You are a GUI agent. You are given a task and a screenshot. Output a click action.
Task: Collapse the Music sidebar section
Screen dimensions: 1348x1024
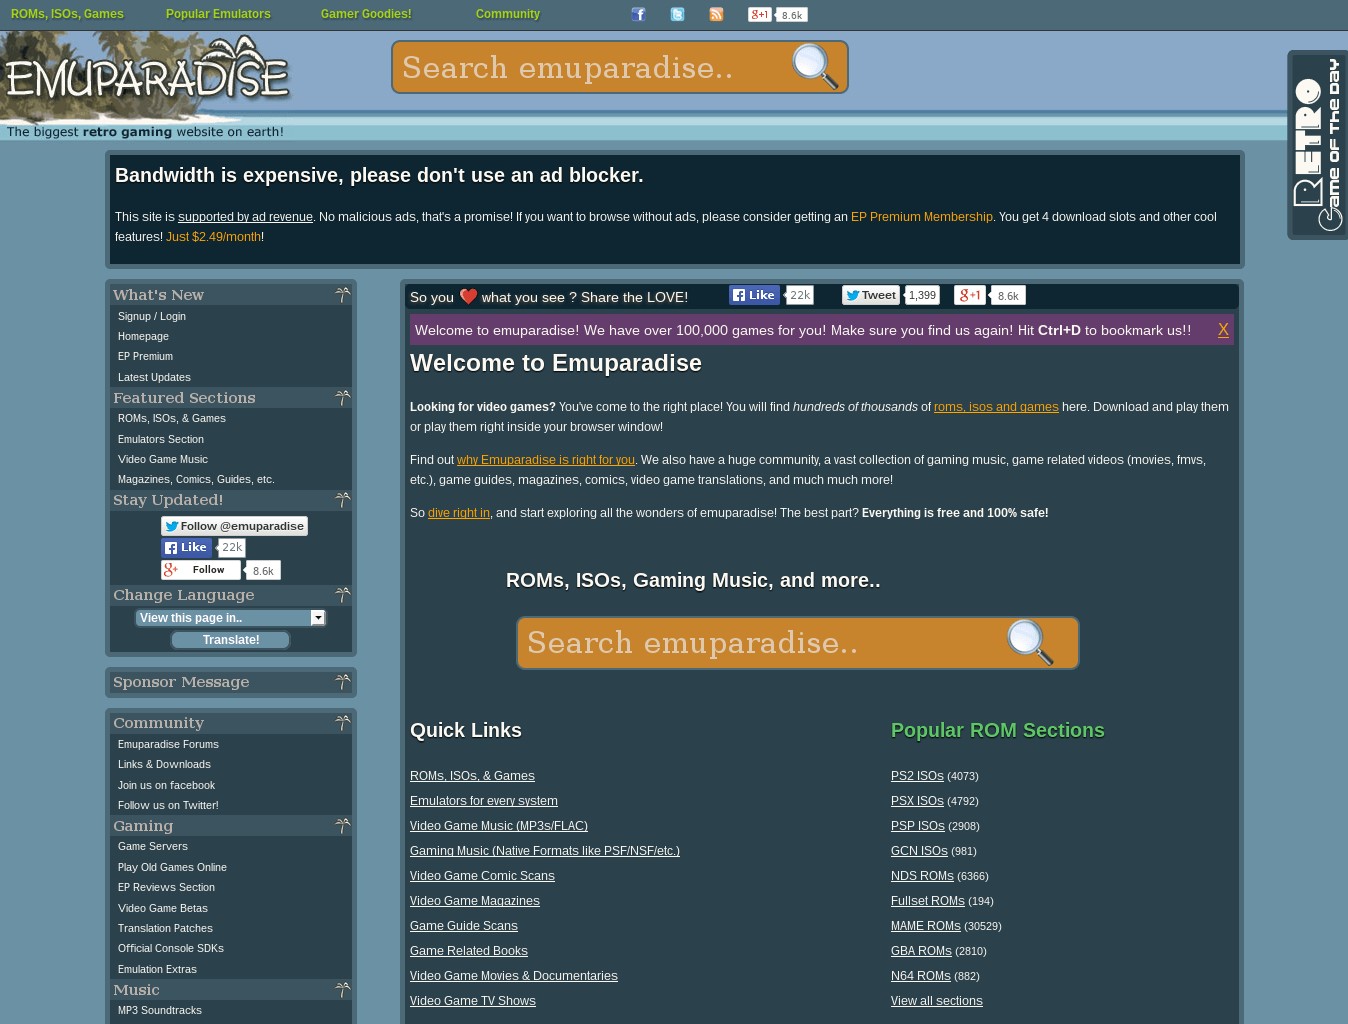342,989
